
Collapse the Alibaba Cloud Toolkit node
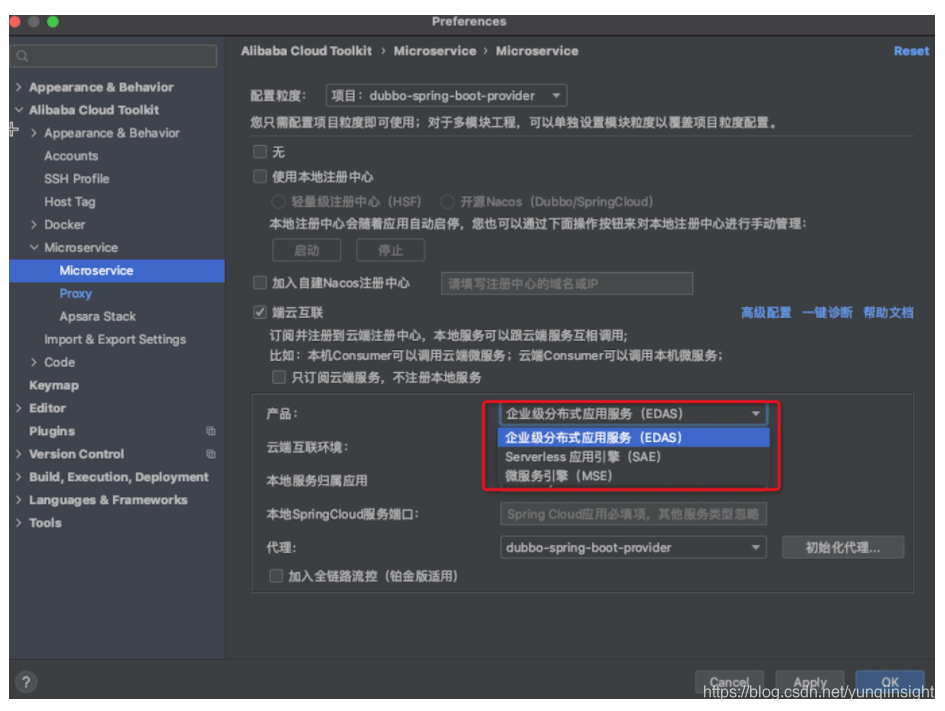pyautogui.click(x=19, y=110)
